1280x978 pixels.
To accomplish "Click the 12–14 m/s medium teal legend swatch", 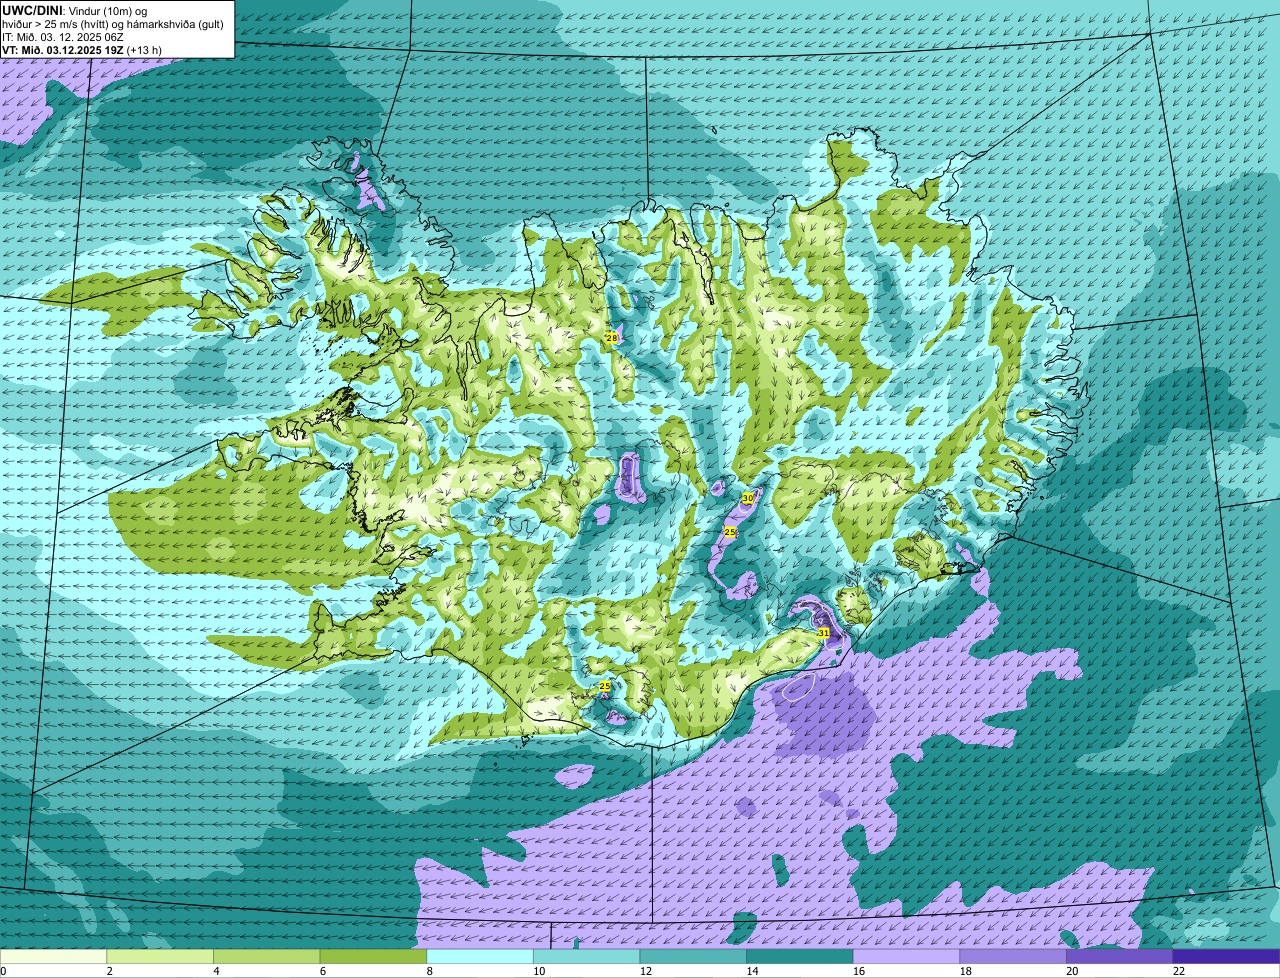I will pos(693,956).
